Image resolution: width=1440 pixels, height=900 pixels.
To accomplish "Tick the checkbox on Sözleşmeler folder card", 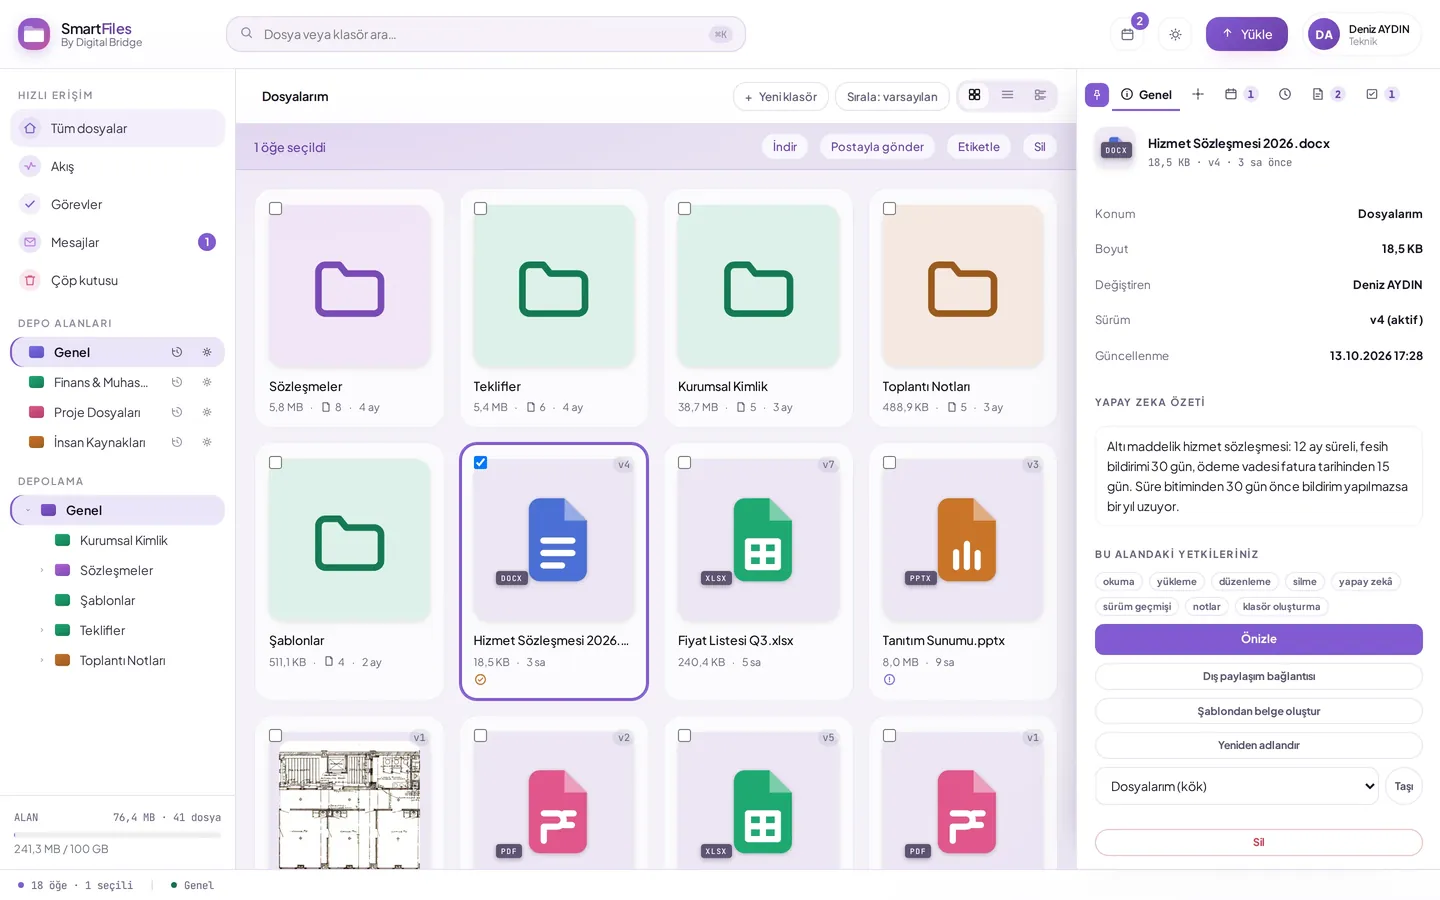I will pyautogui.click(x=276, y=209).
